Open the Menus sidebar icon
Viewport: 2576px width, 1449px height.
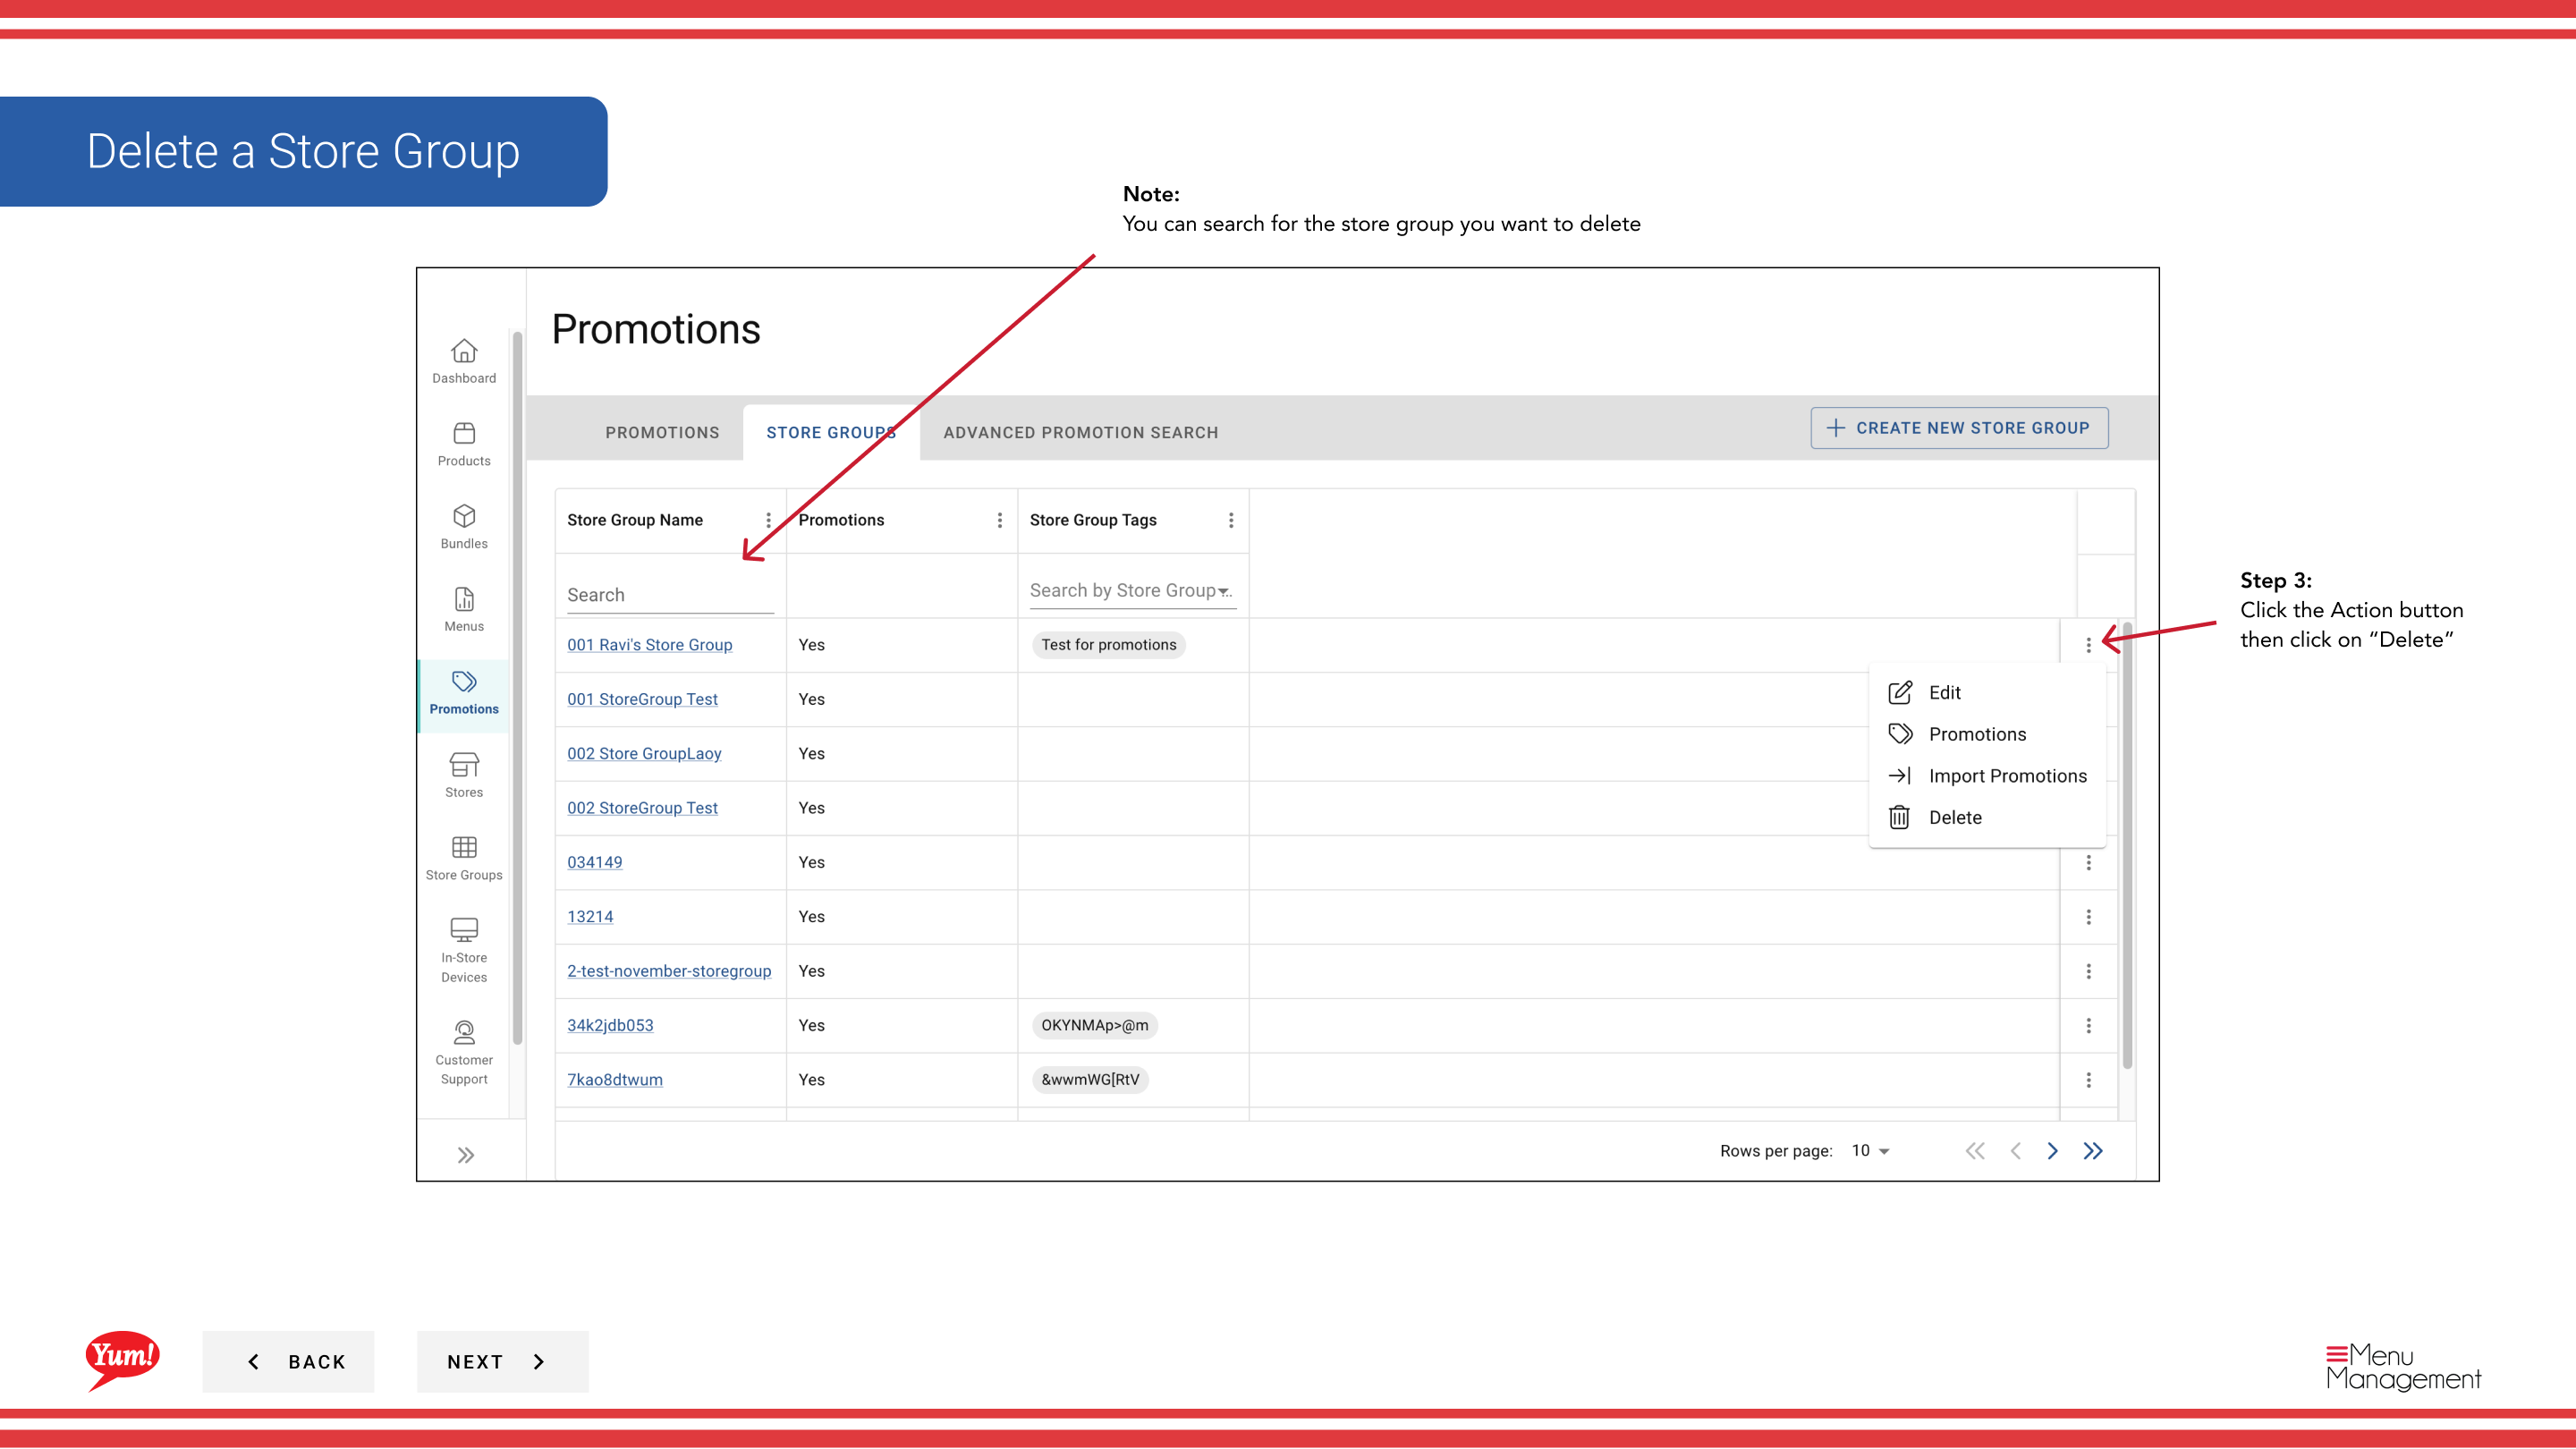[x=464, y=610]
